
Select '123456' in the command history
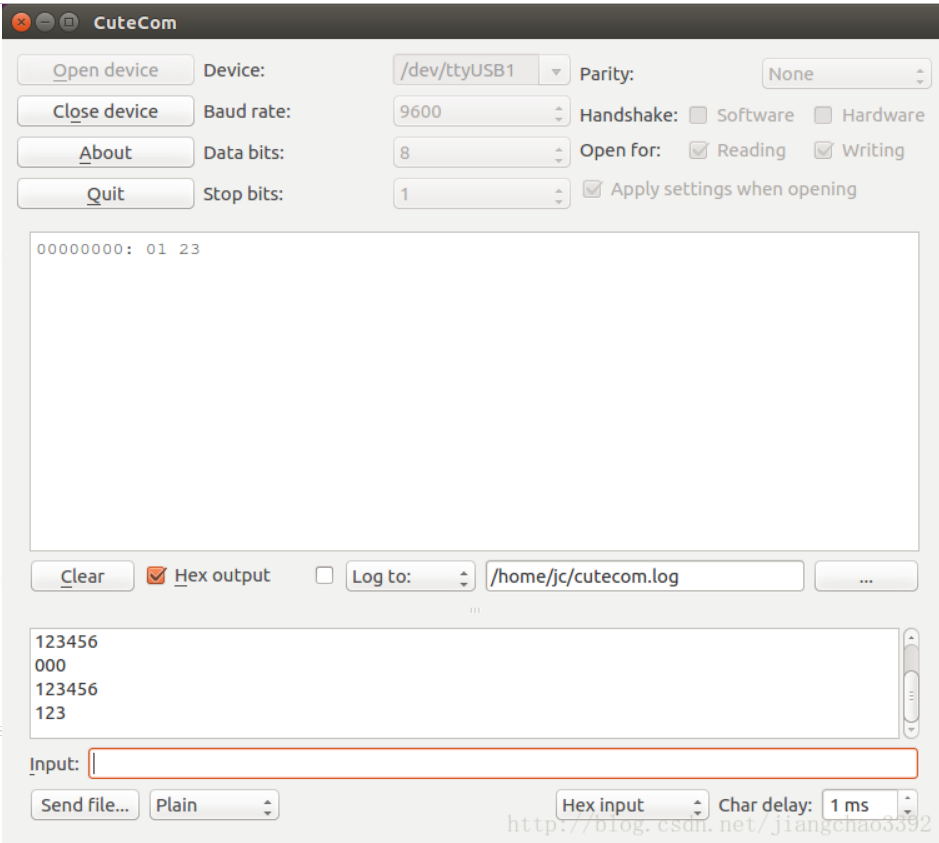(x=65, y=640)
